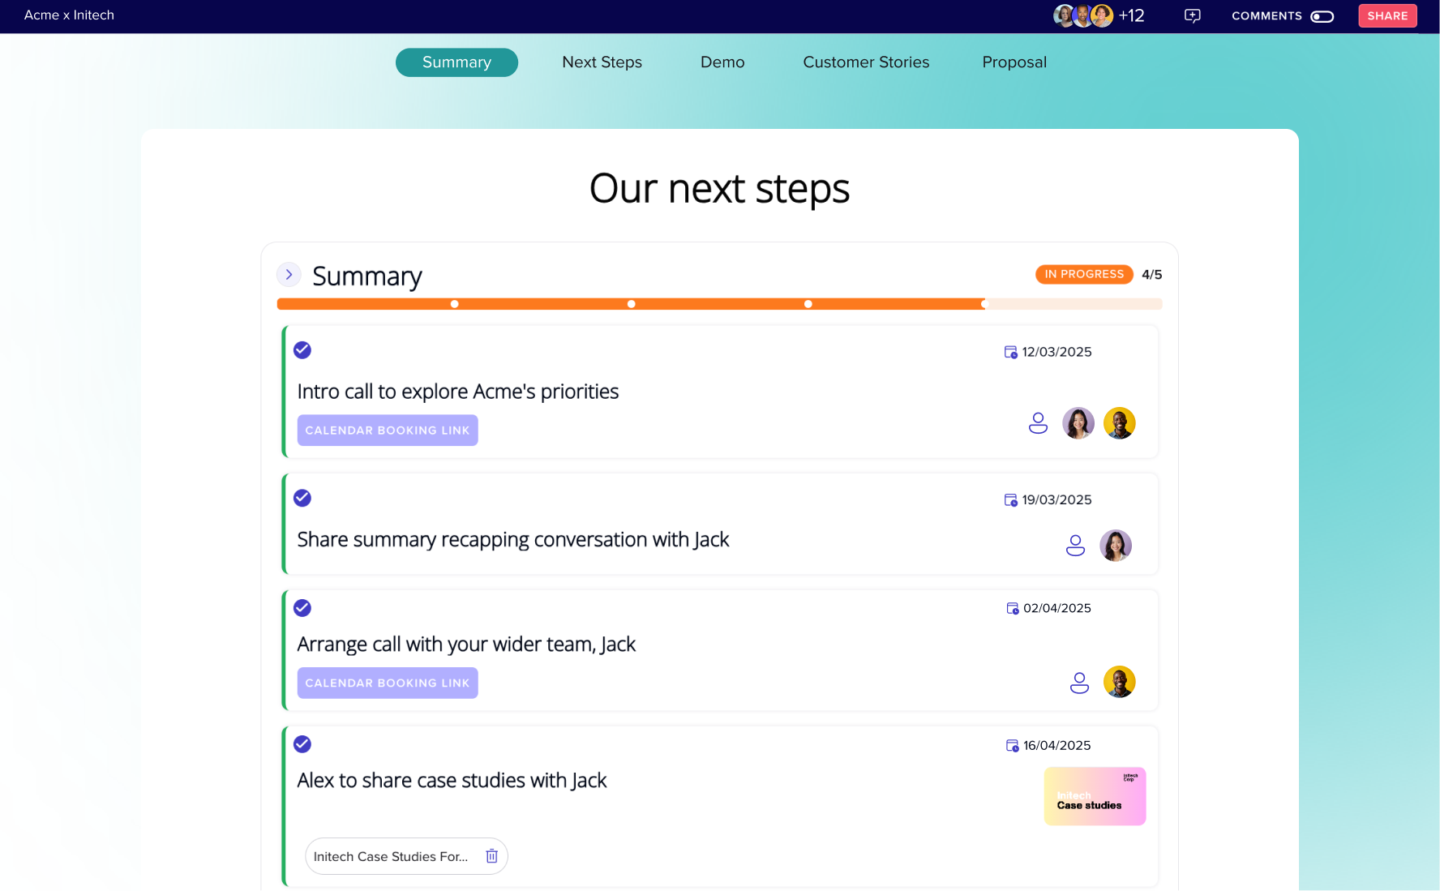Click assignee person icon on Arrange call step

click(x=1079, y=682)
